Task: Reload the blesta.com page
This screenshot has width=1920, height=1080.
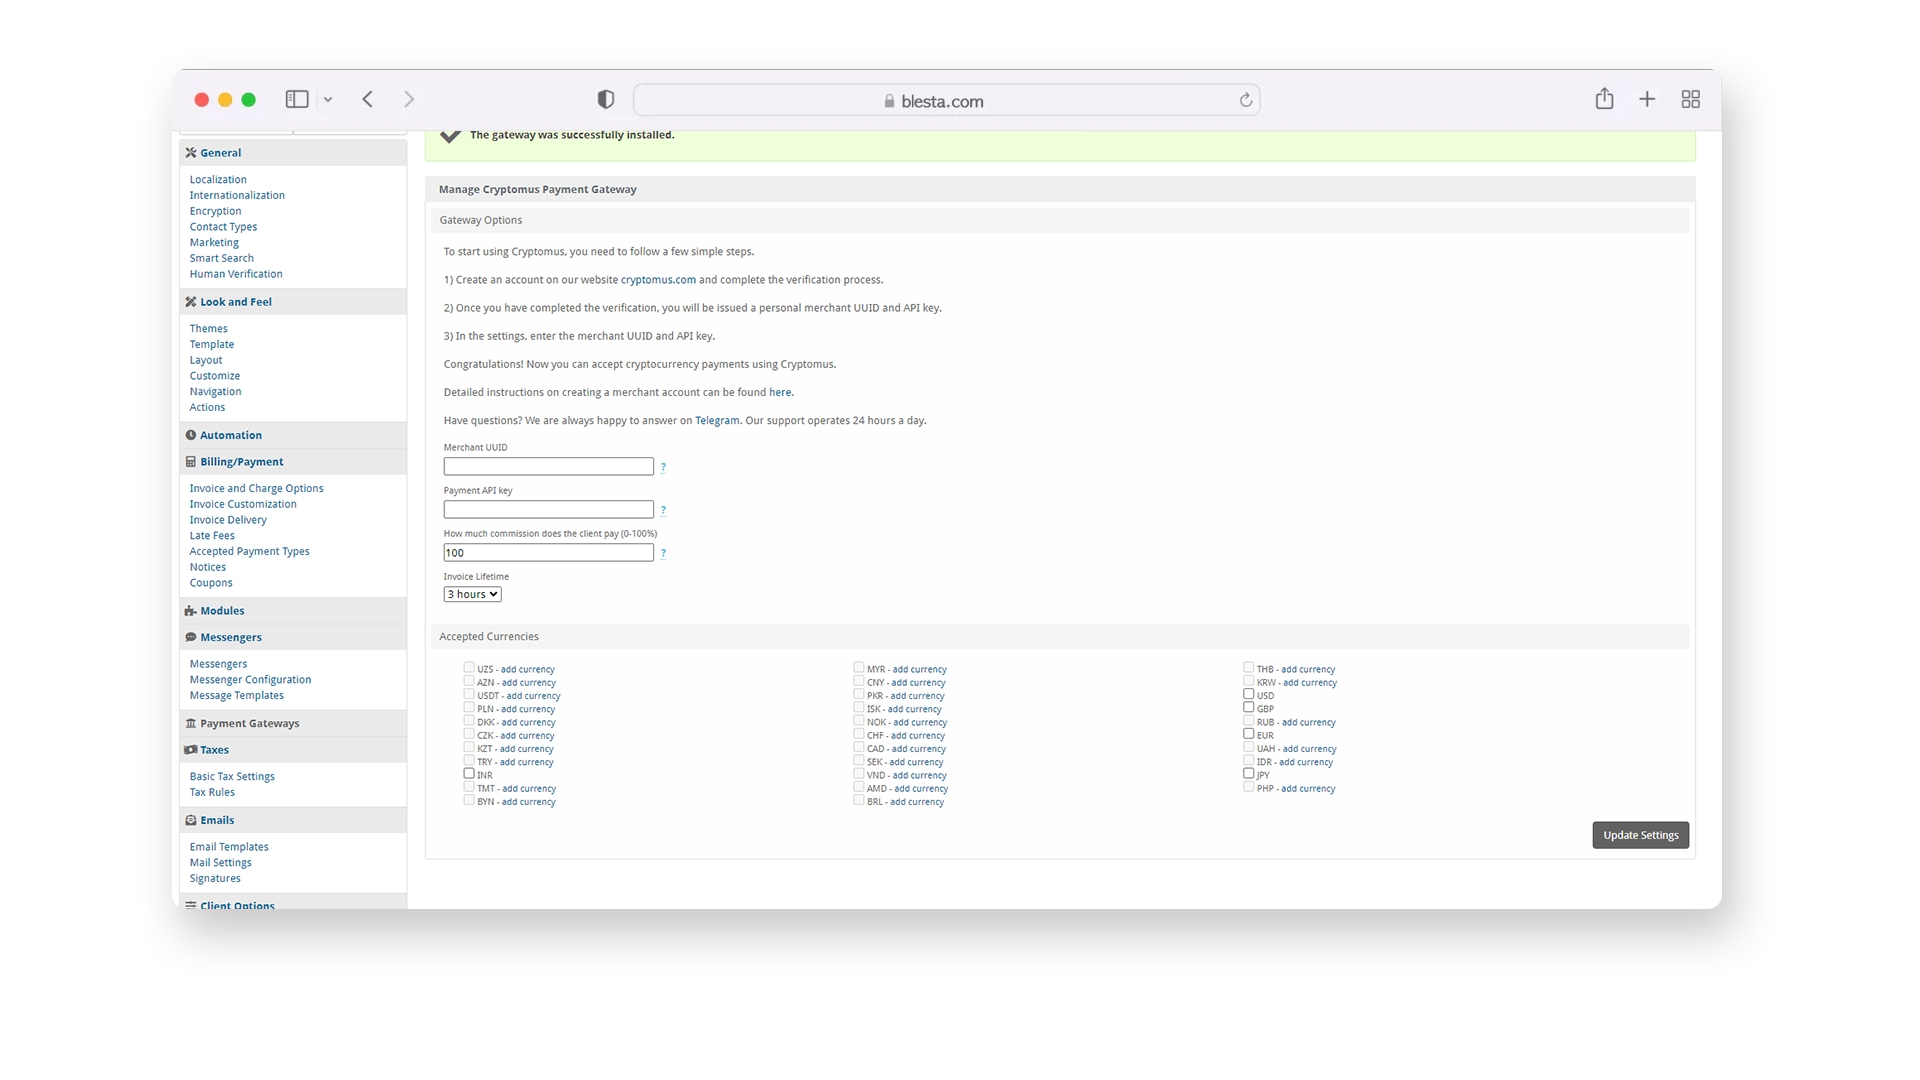Action: pyautogui.click(x=1246, y=100)
